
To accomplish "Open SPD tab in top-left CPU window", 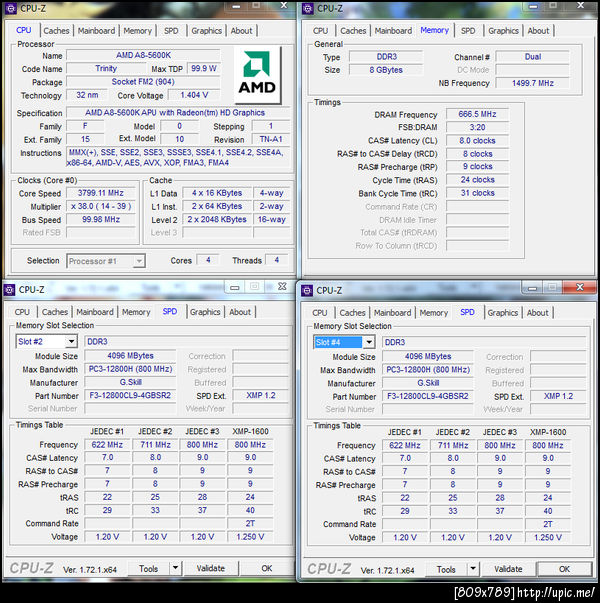I will [171, 31].
